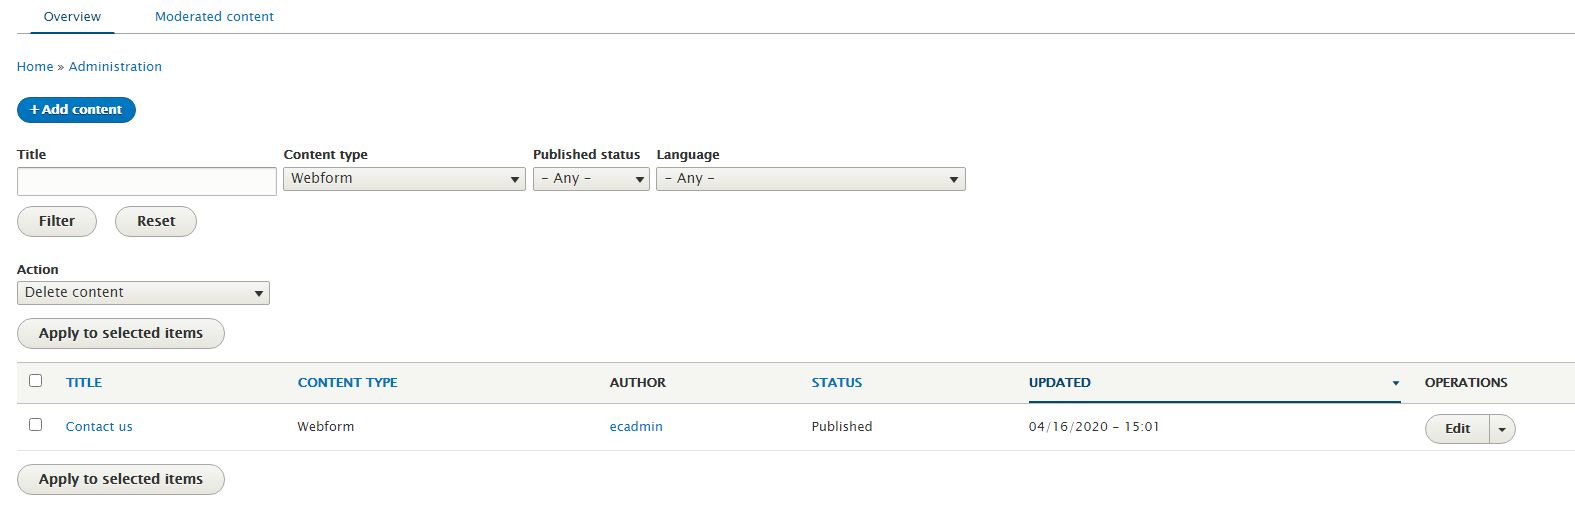Click the Filter button
The height and width of the screenshot is (528, 1575).
(x=57, y=221)
